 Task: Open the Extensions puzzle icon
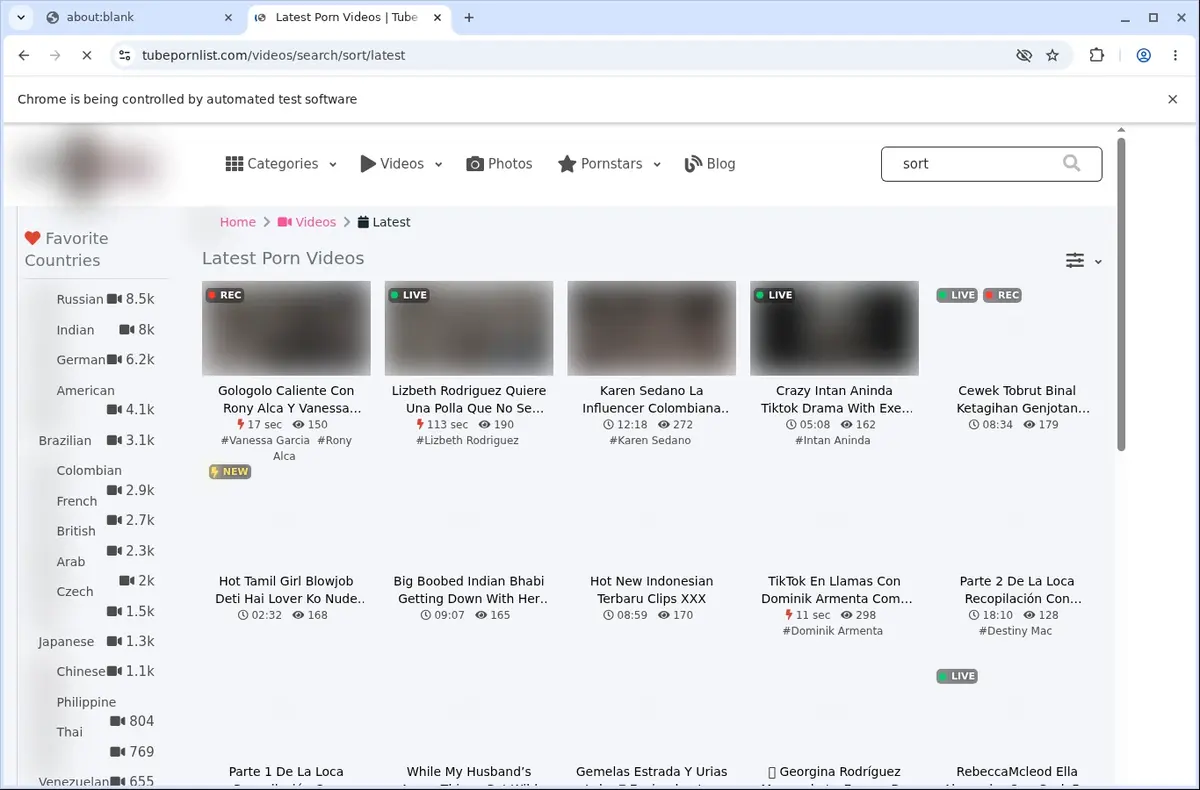click(x=1097, y=56)
